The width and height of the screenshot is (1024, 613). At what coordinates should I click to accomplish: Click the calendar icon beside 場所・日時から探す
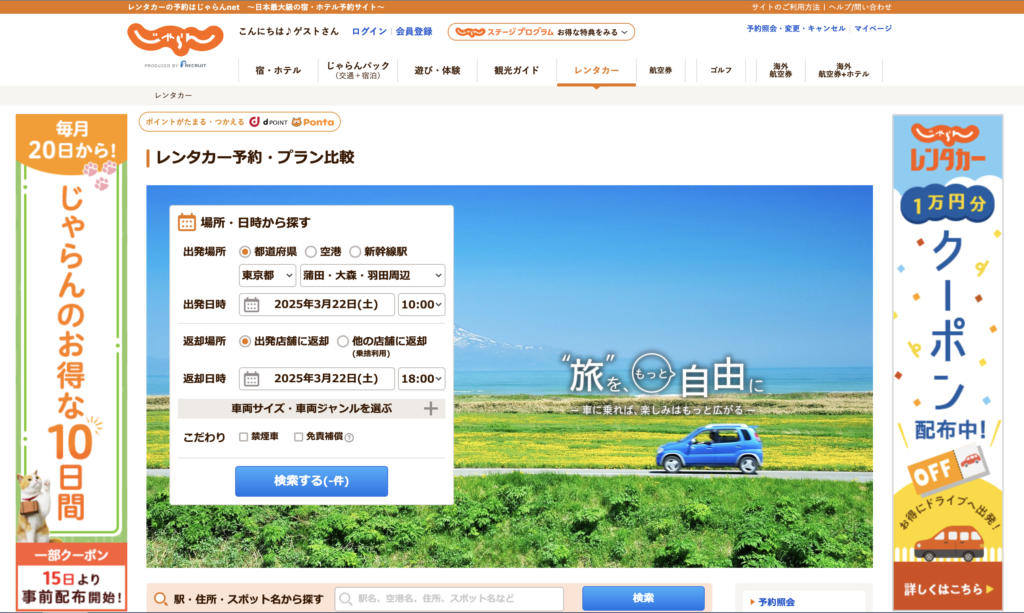click(x=187, y=223)
